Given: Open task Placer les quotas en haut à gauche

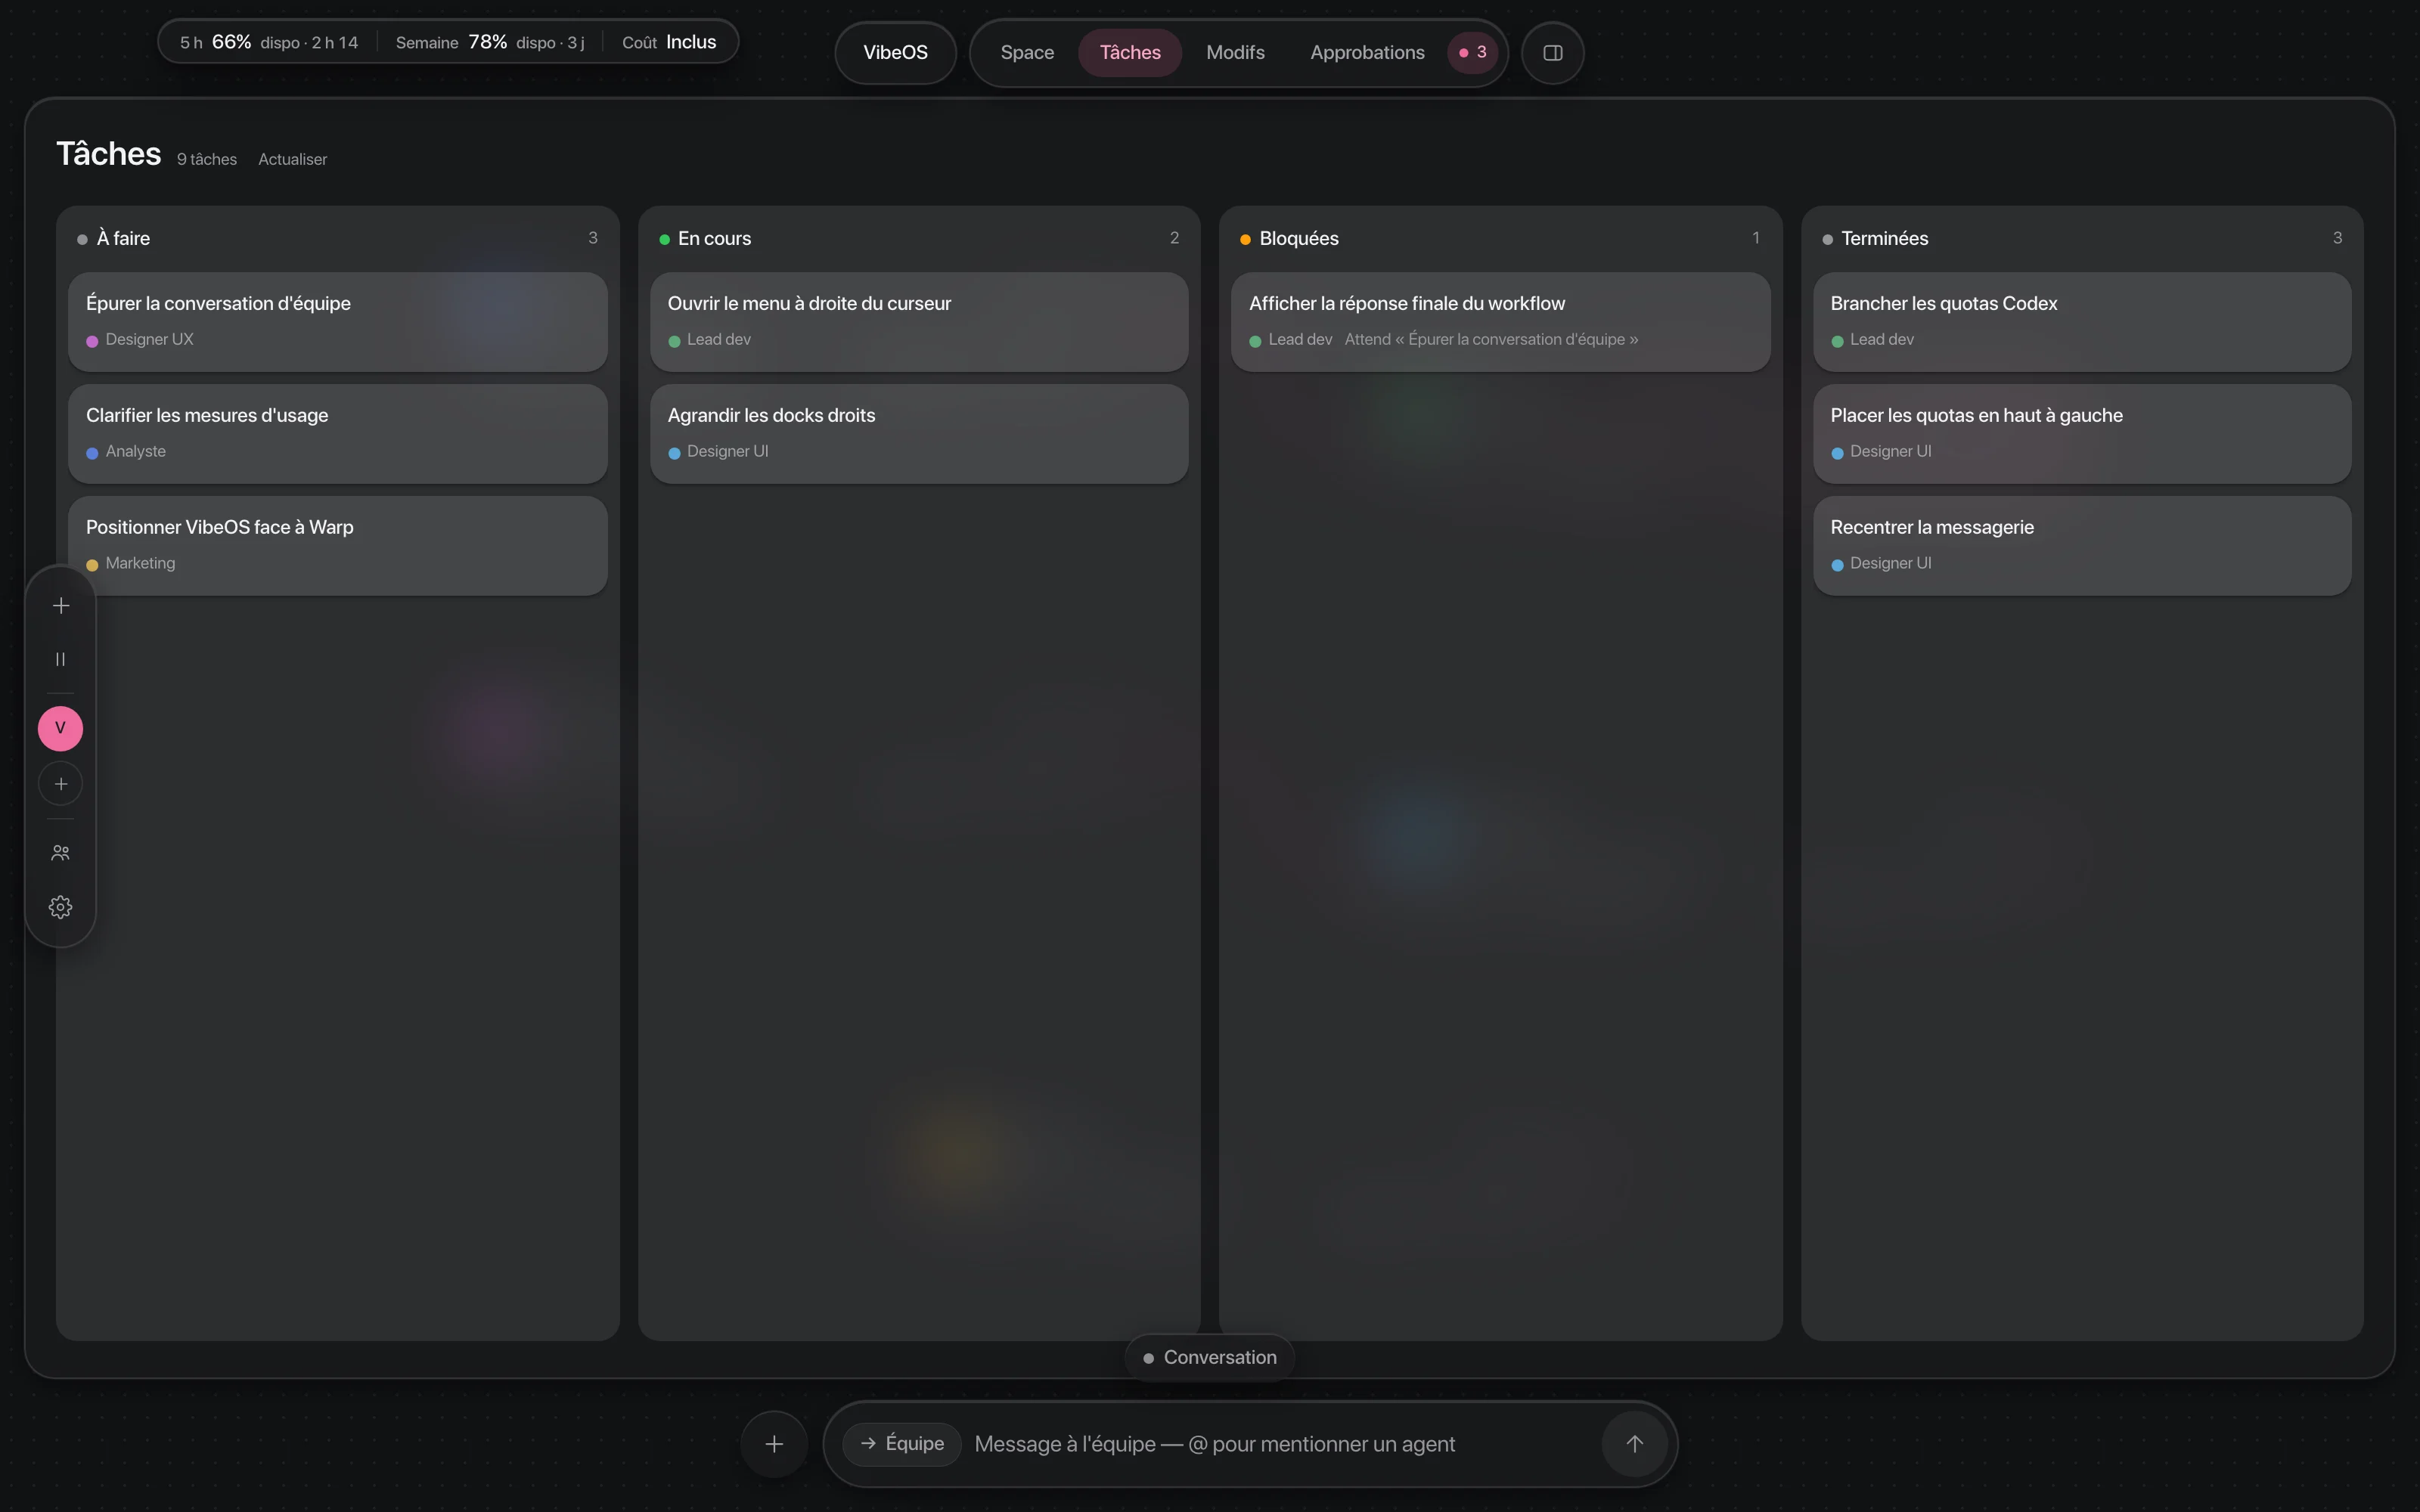Looking at the screenshot, I should (x=2082, y=433).
